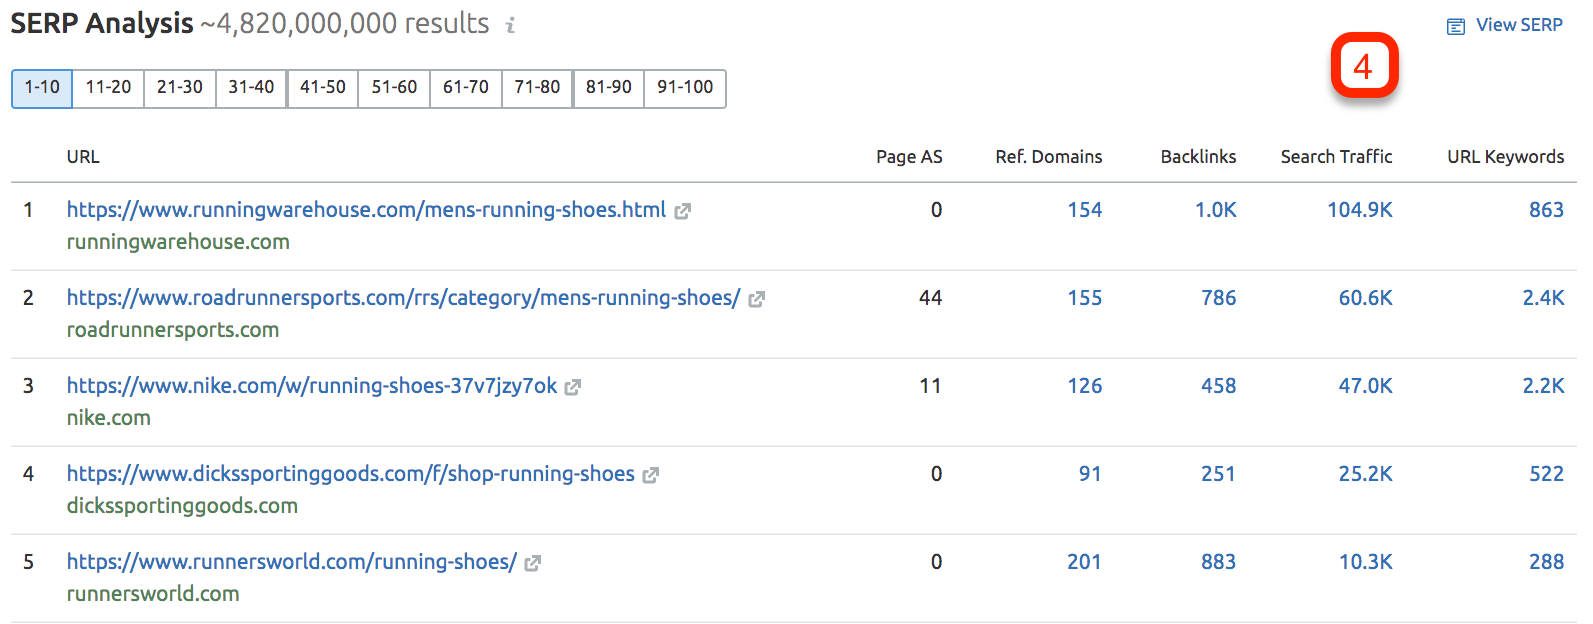Open referring domains value 155
Image resolution: width=1593 pixels, height=624 pixels.
point(1084,298)
